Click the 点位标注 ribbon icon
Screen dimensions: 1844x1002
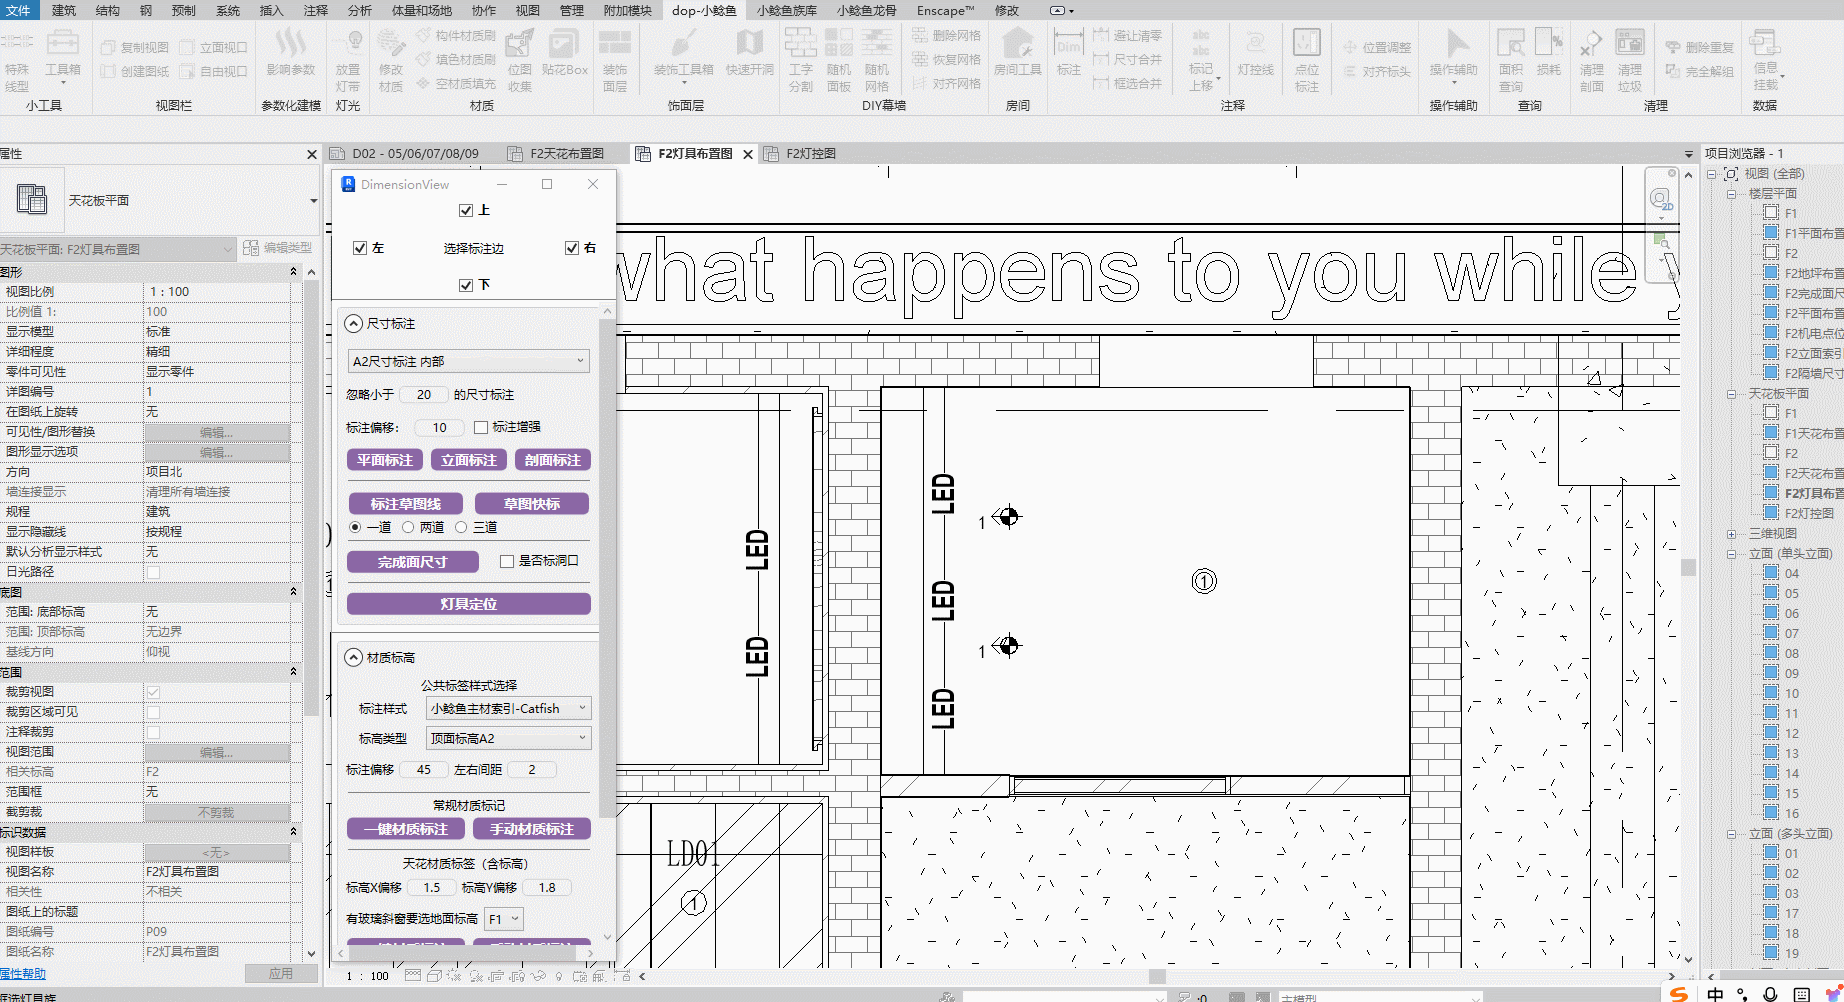coord(1306,58)
